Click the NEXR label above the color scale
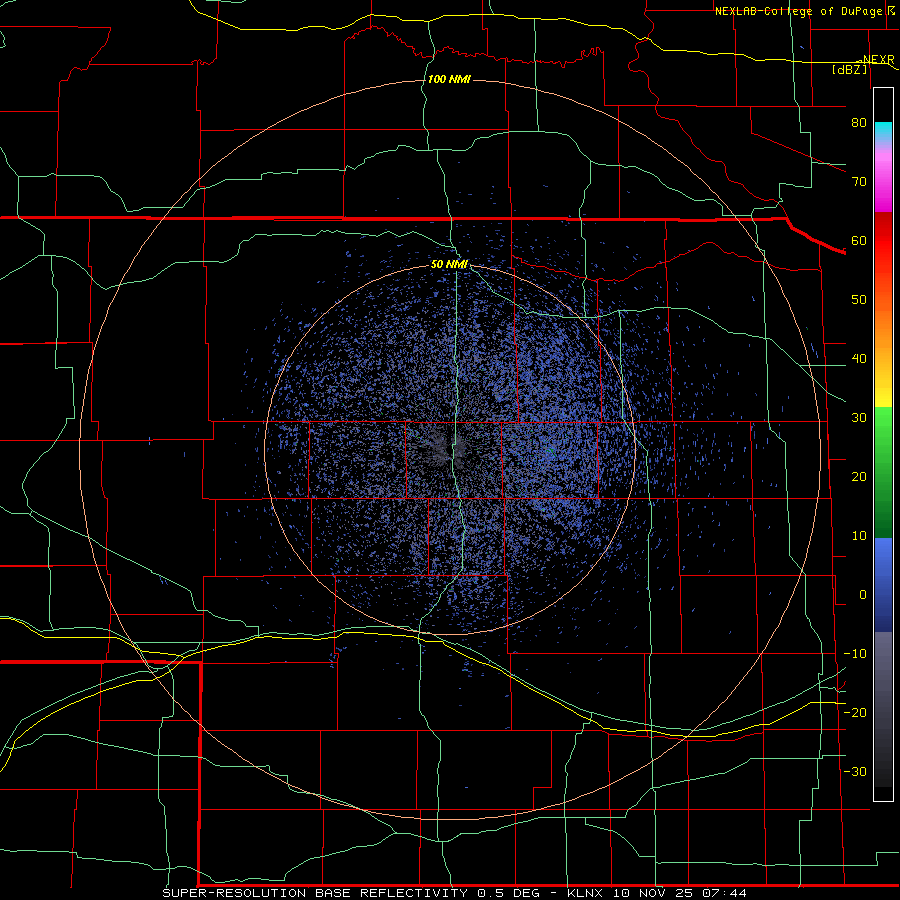The height and width of the screenshot is (900, 900). 878,59
